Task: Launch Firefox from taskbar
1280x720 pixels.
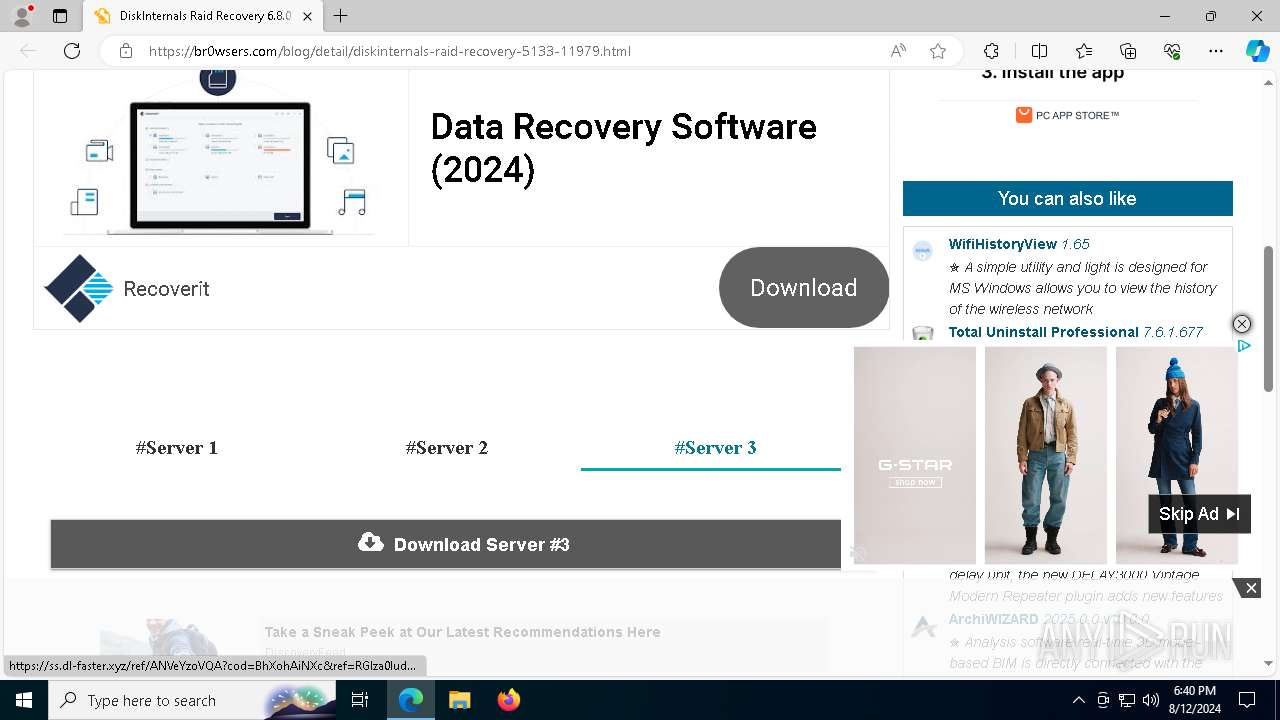Action: pos(508,700)
